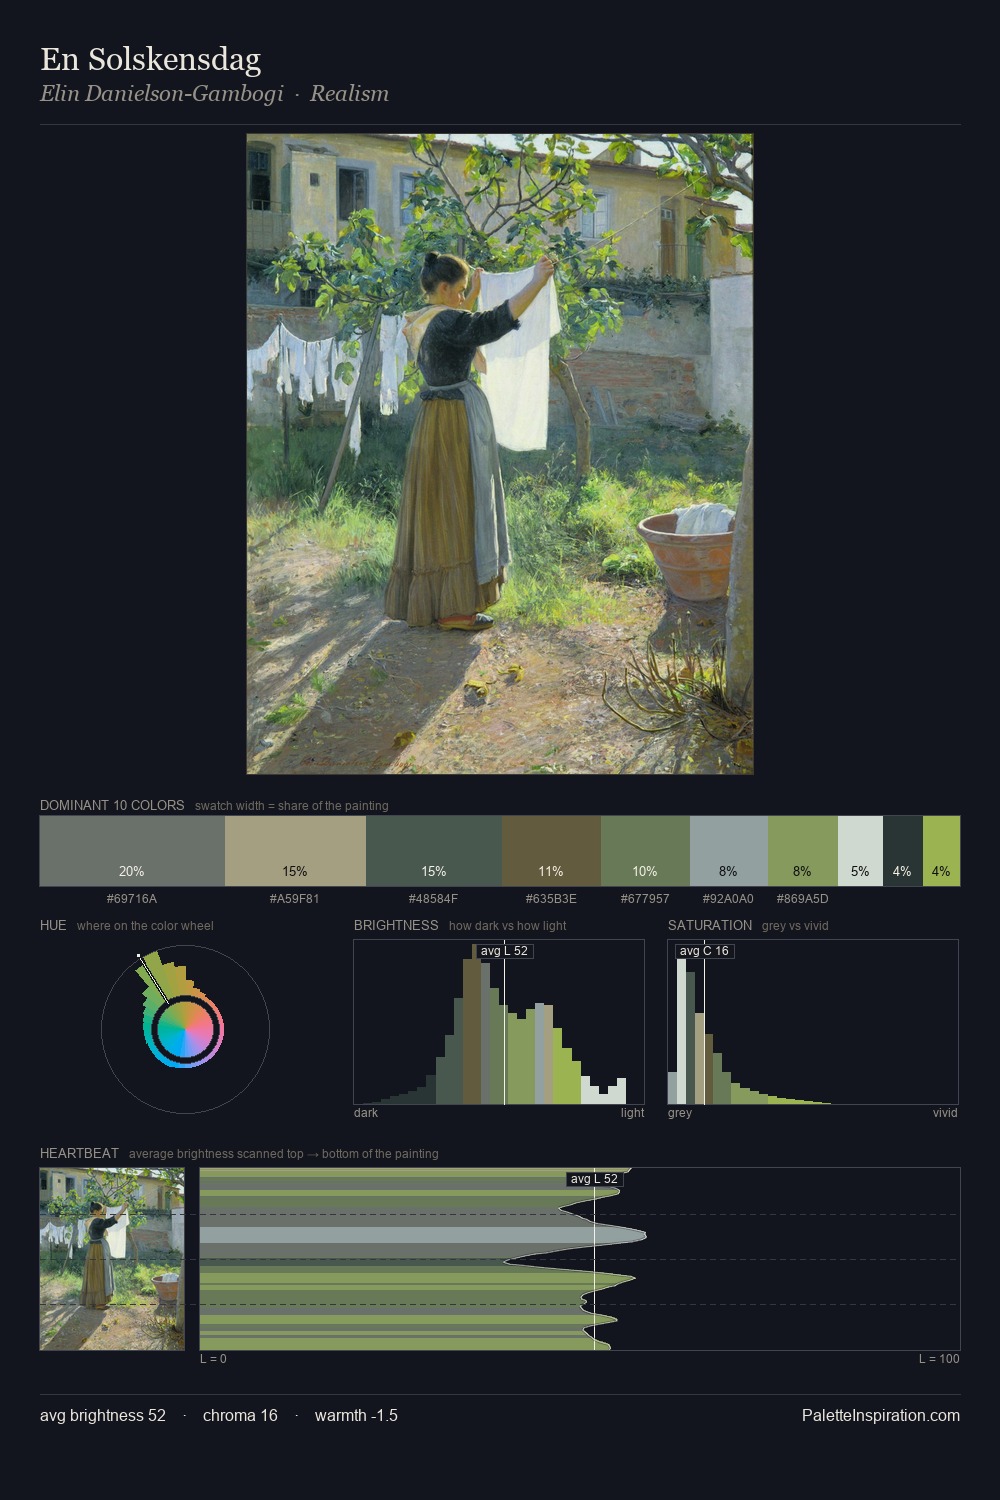The image size is (1000, 1500).
Task: Click 'how dark vs how light' caption
Action: click(x=508, y=926)
